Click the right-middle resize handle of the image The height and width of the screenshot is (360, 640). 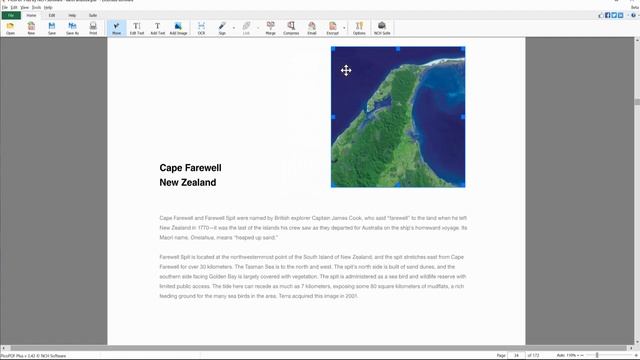[463, 117]
